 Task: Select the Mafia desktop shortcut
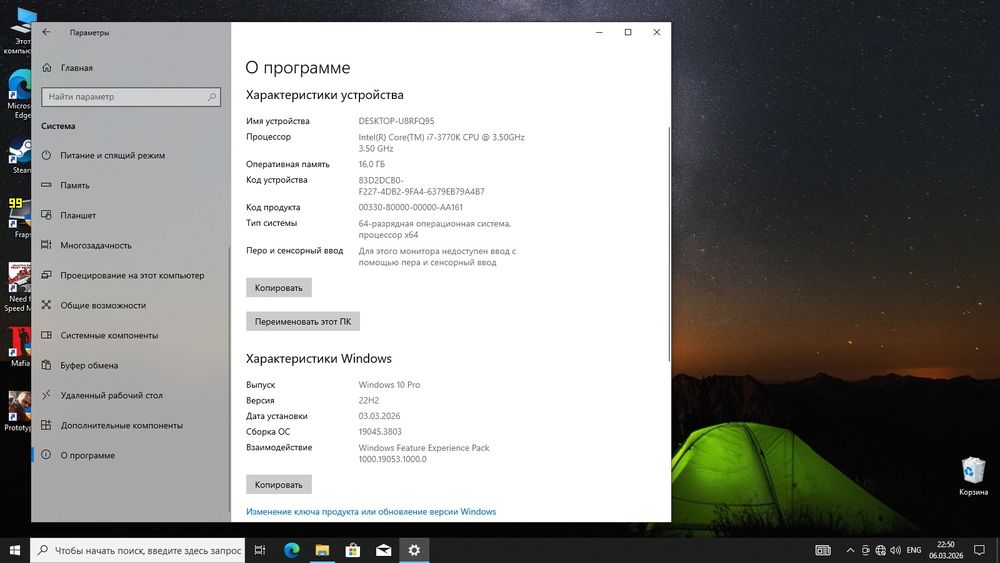tap(19, 347)
